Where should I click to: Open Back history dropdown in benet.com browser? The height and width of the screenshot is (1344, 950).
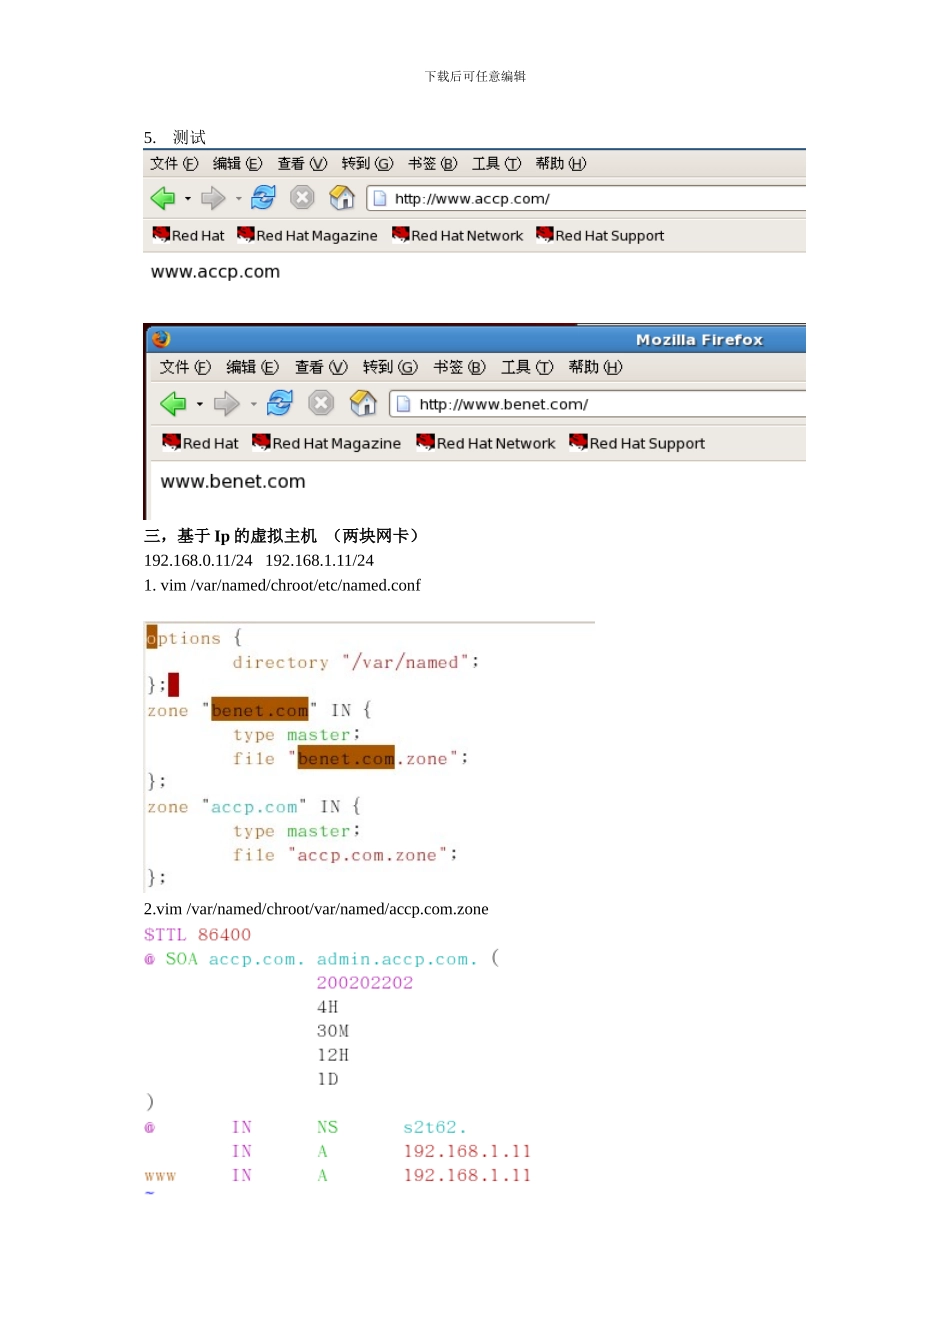200,404
